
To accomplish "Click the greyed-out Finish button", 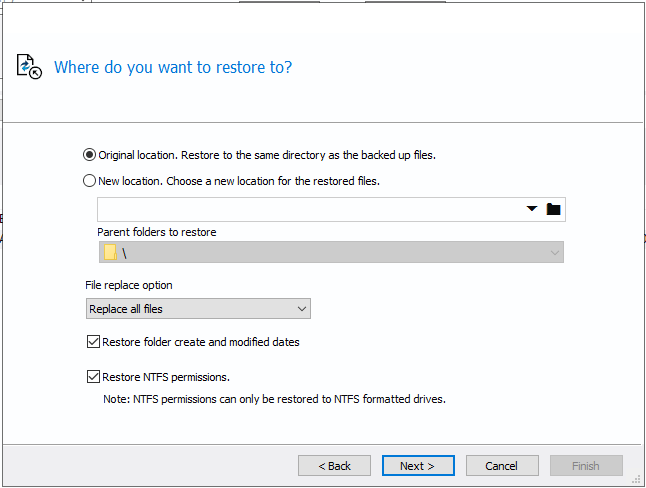I will [586, 466].
